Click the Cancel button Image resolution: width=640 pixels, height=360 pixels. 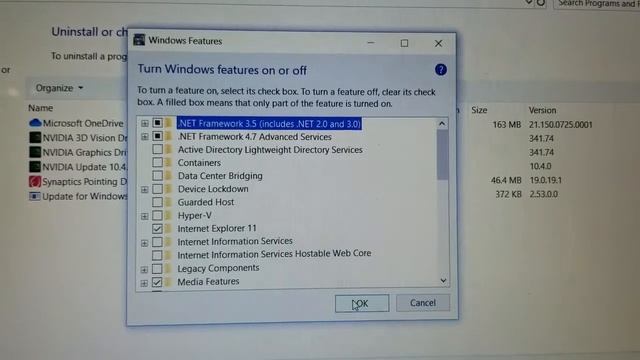coord(423,302)
